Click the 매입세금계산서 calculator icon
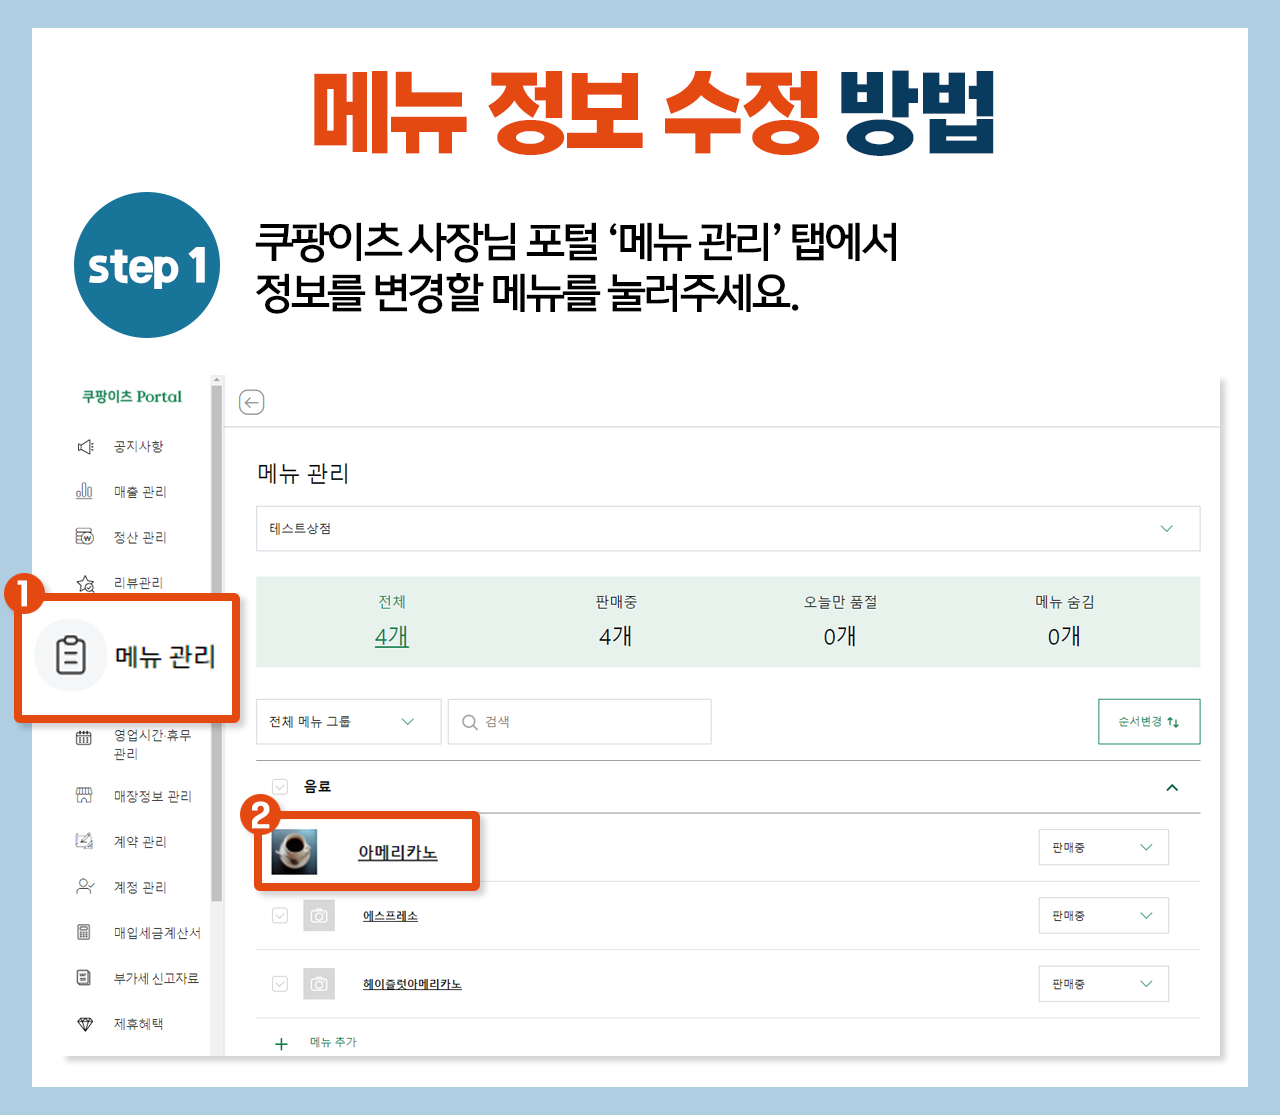 coord(84,932)
